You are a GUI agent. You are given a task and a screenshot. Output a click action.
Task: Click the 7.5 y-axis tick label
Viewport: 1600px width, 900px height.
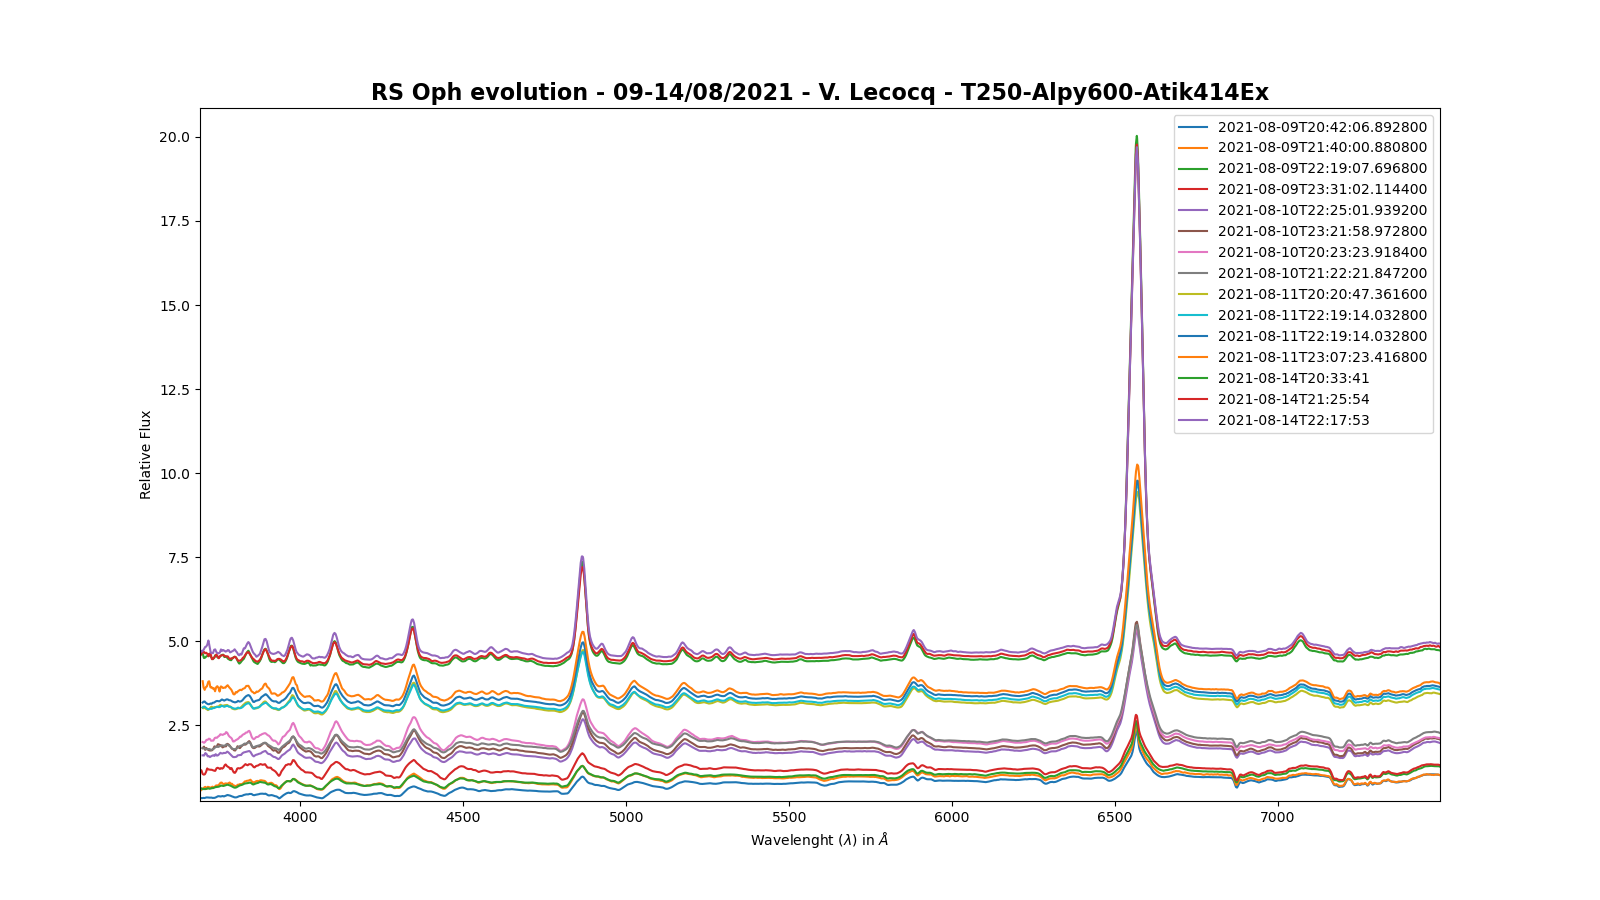point(179,558)
